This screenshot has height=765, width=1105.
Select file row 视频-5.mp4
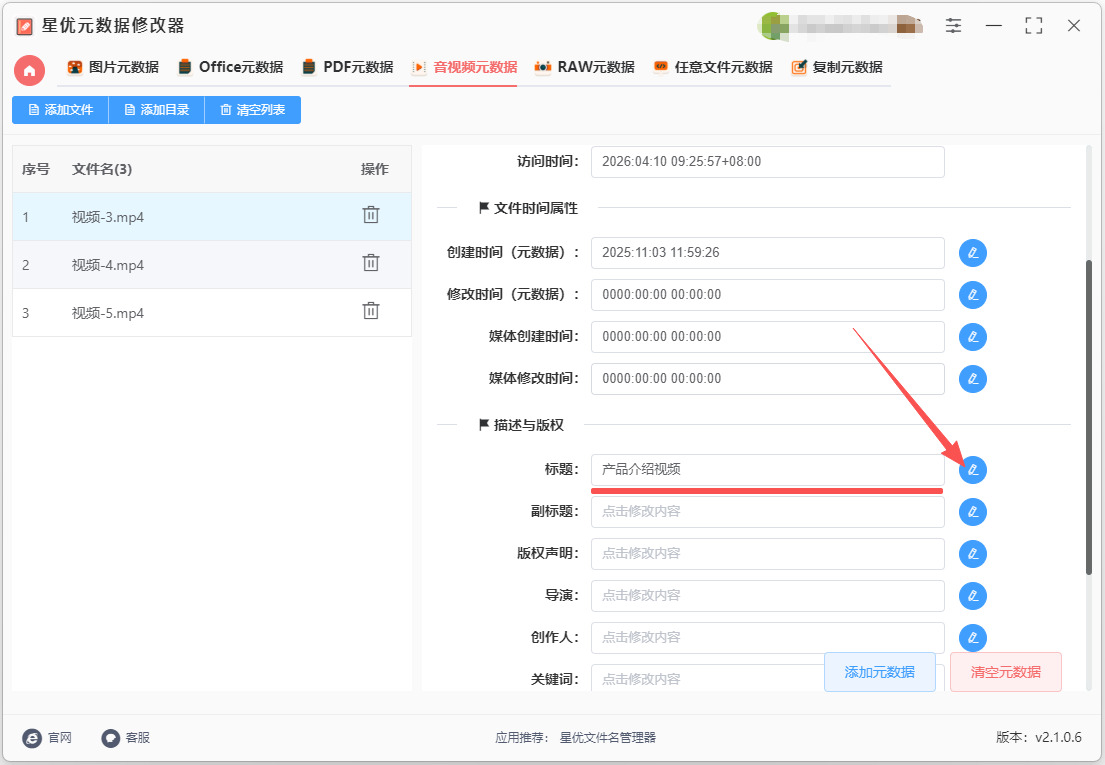pyautogui.click(x=212, y=313)
